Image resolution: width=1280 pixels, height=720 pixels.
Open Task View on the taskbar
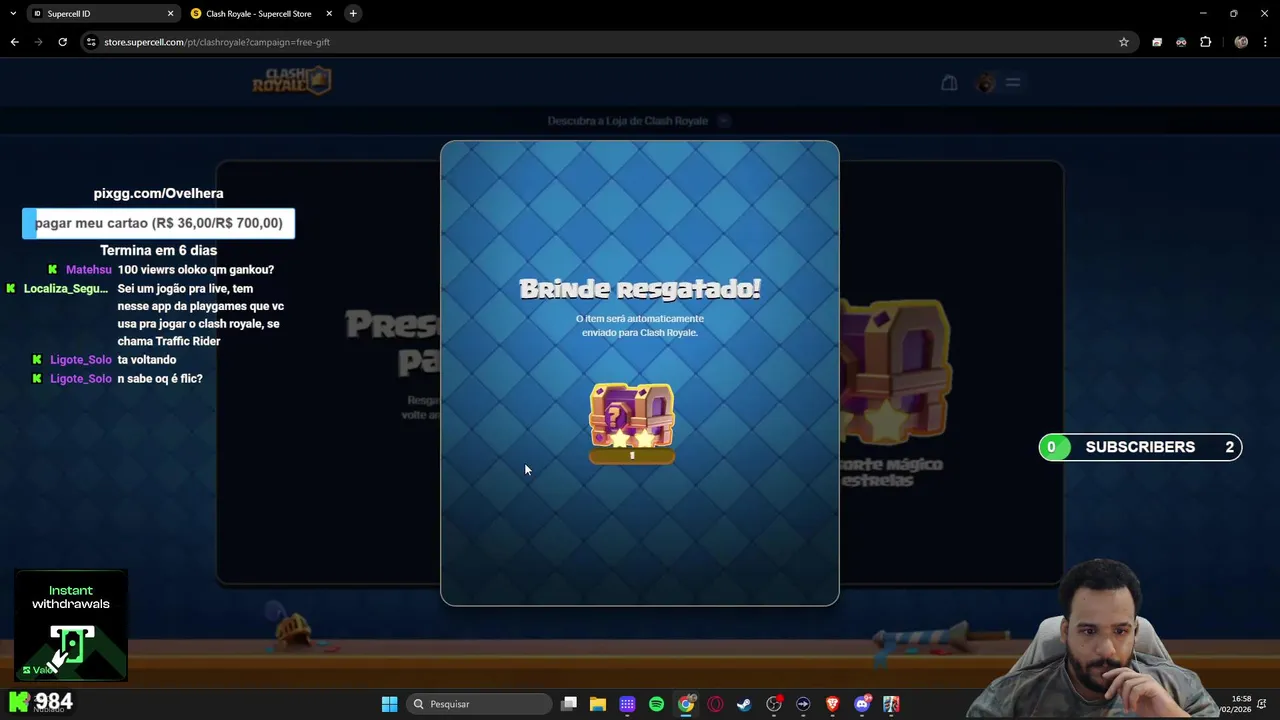pos(569,704)
